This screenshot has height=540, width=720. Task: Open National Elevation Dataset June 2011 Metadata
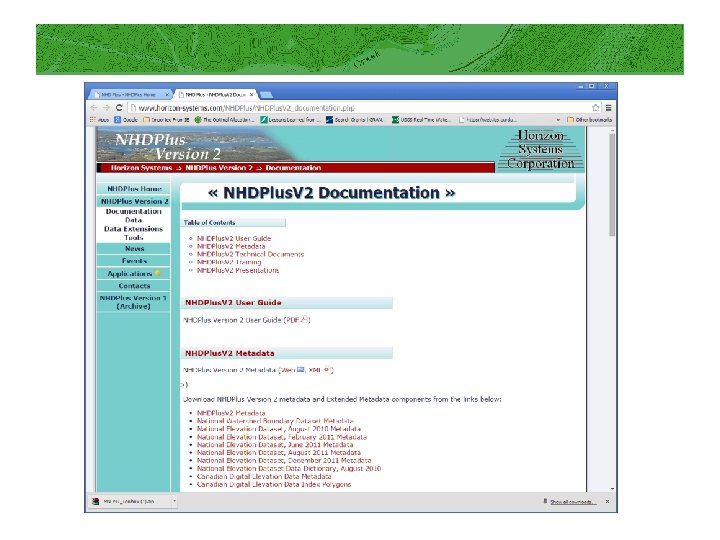pos(275,444)
